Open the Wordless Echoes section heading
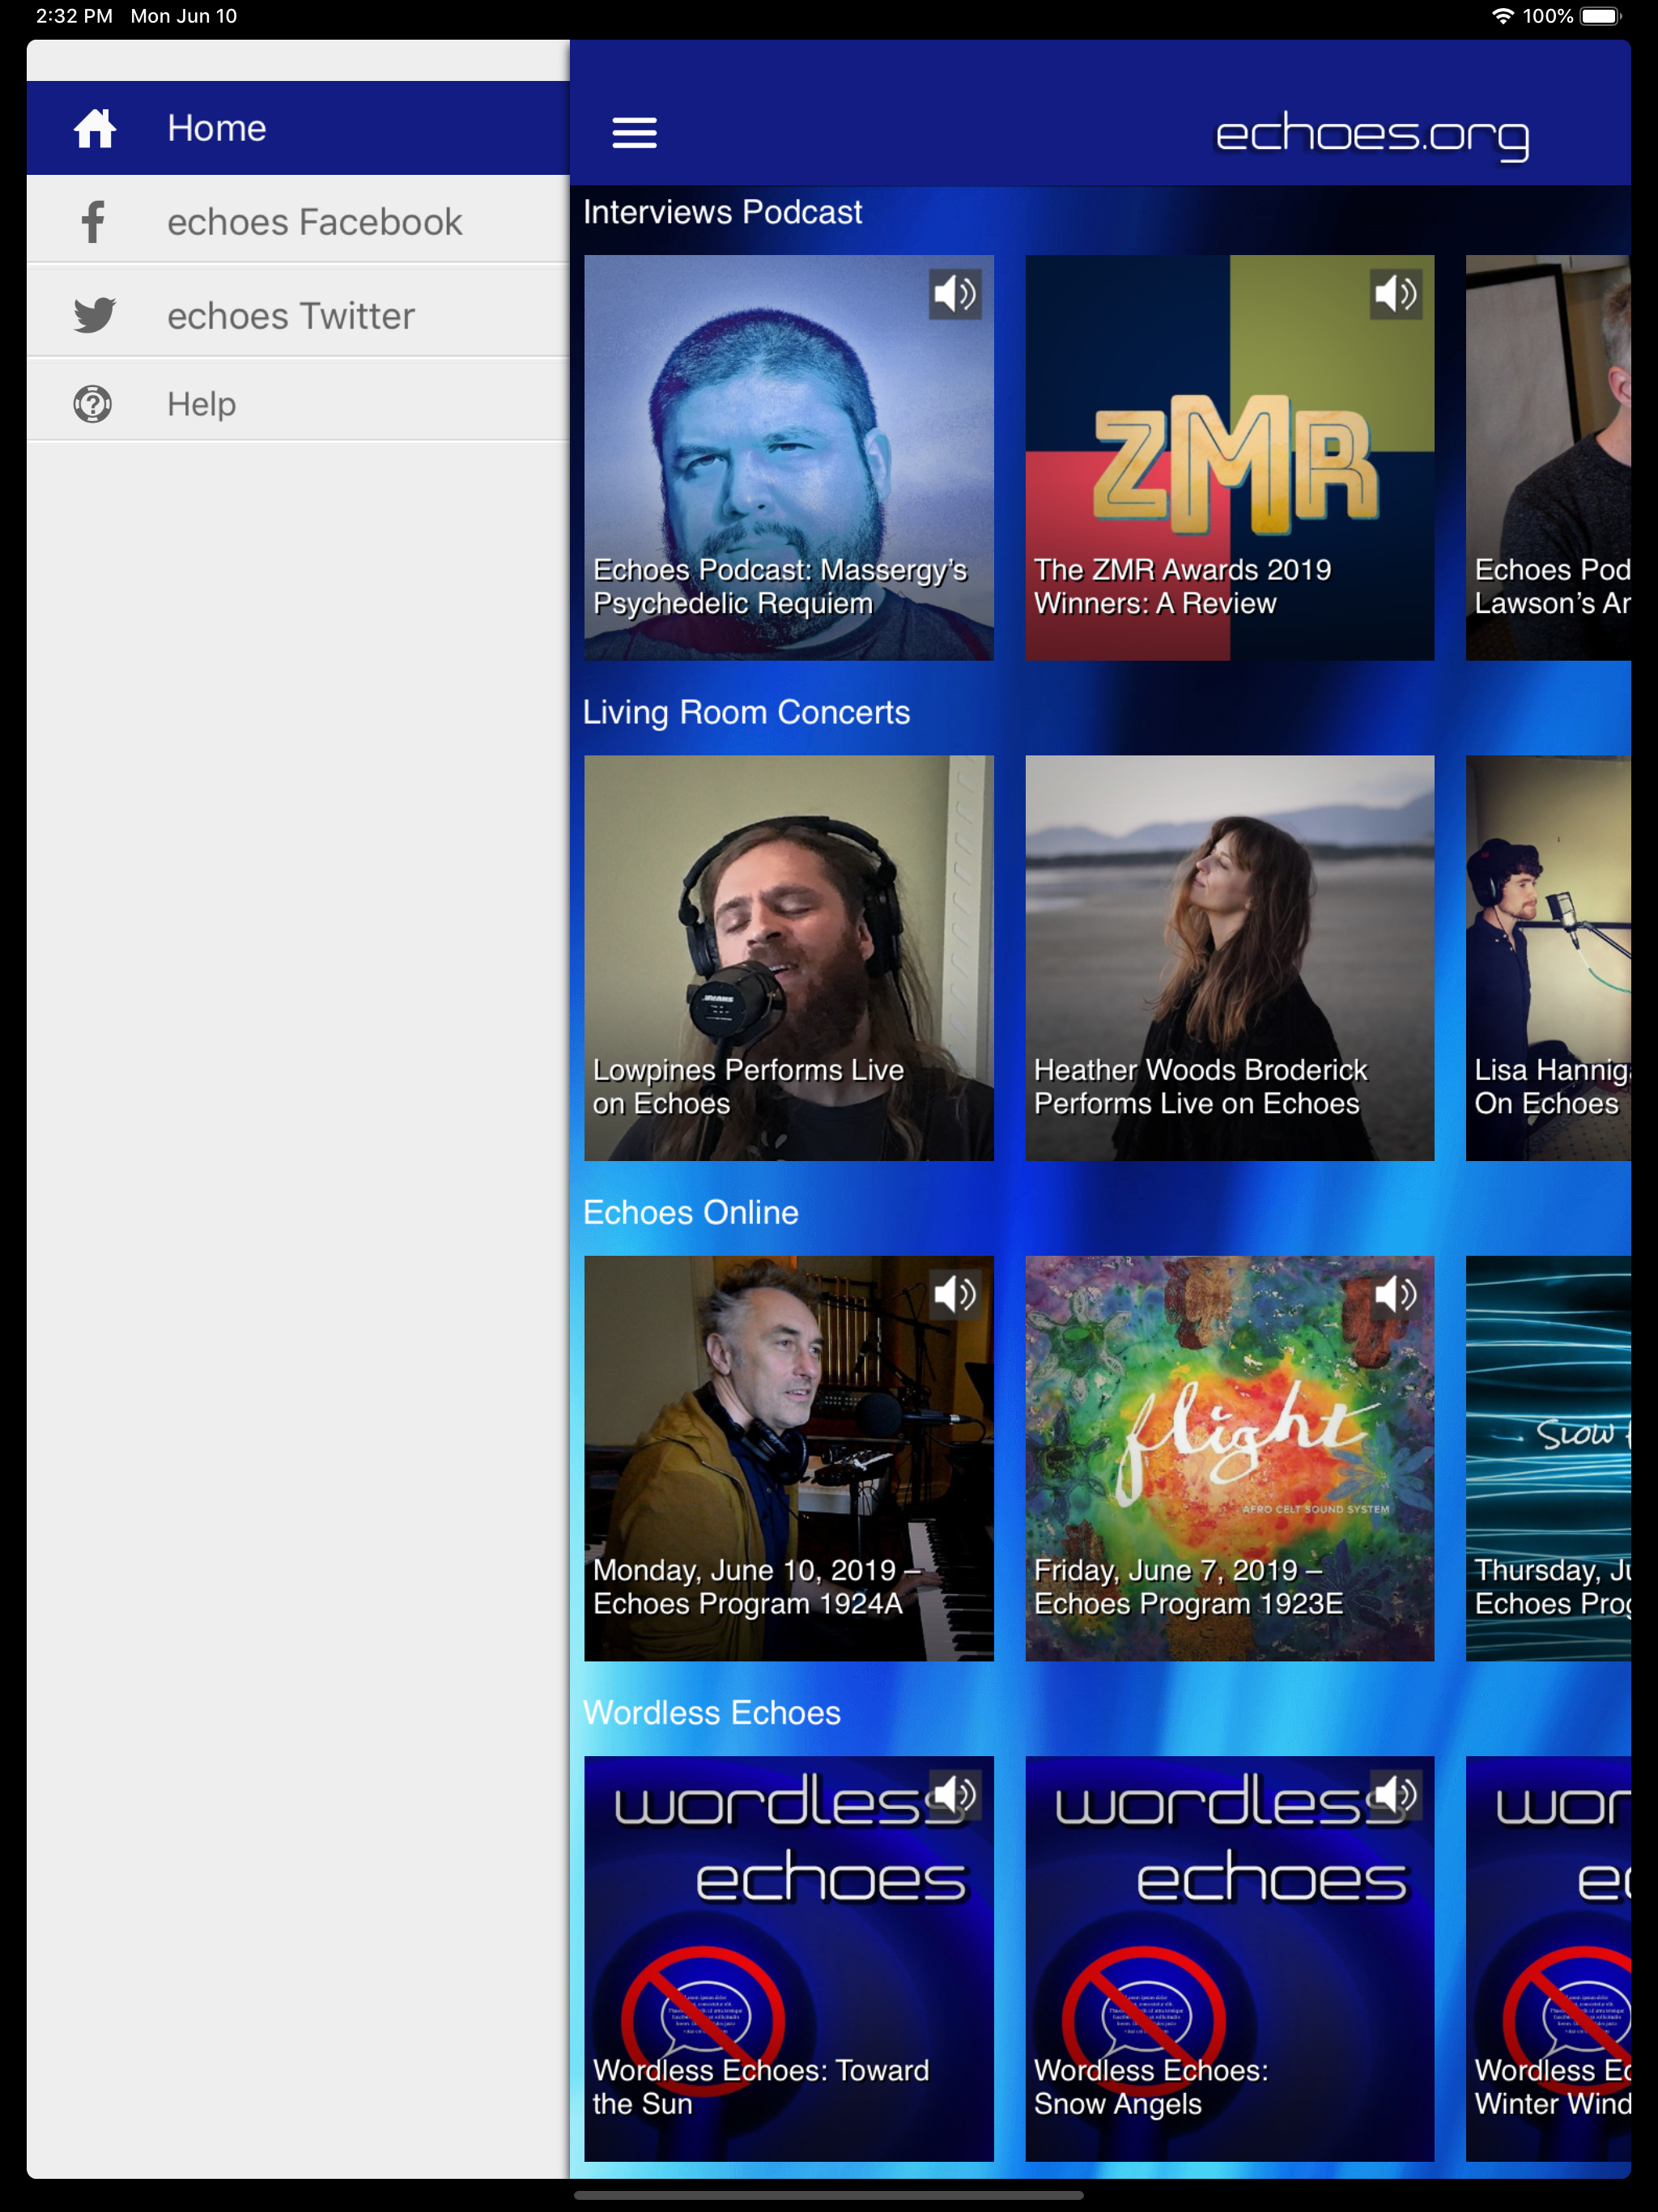Image resolution: width=1658 pixels, height=2212 pixels. click(711, 1712)
